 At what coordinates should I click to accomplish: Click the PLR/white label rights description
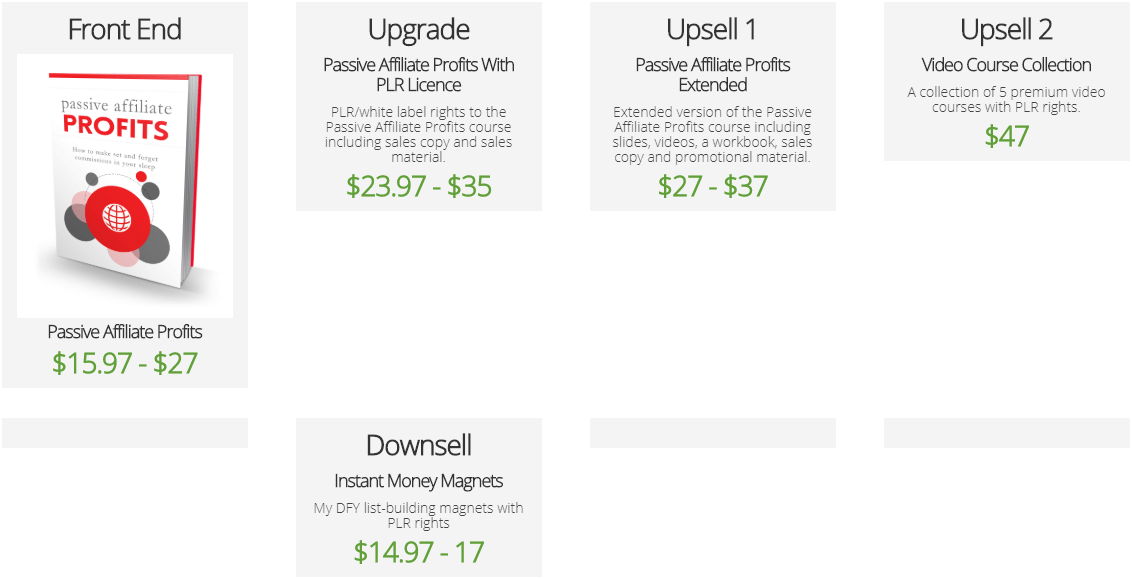pos(419,134)
